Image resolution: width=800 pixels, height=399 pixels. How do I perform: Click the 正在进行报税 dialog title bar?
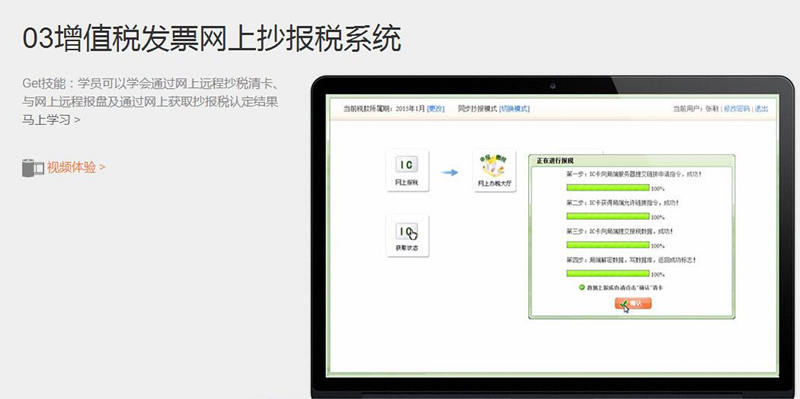632,160
